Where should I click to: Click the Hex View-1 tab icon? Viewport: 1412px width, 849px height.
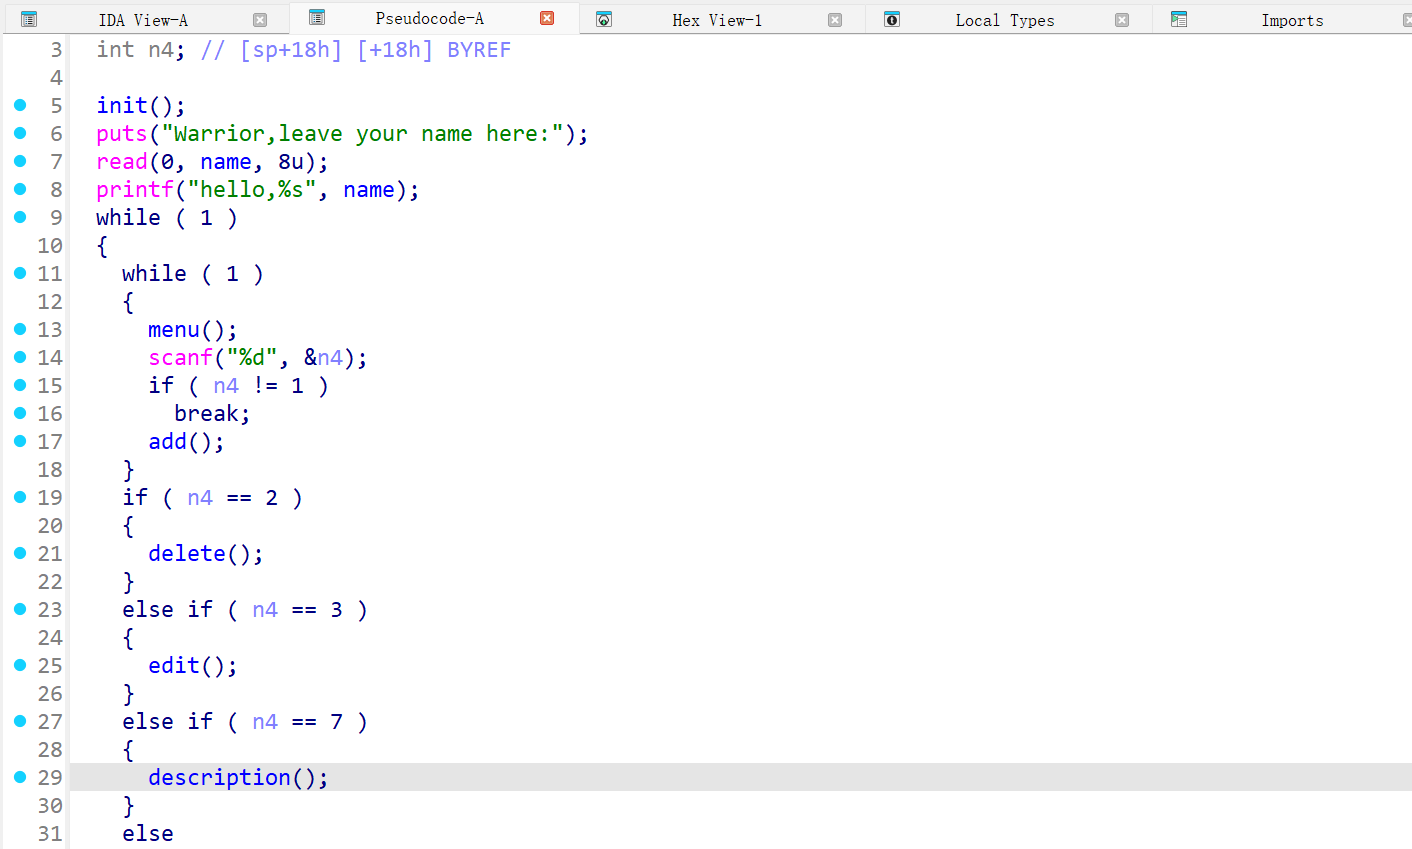pyautogui.click(x=603, y=19)
